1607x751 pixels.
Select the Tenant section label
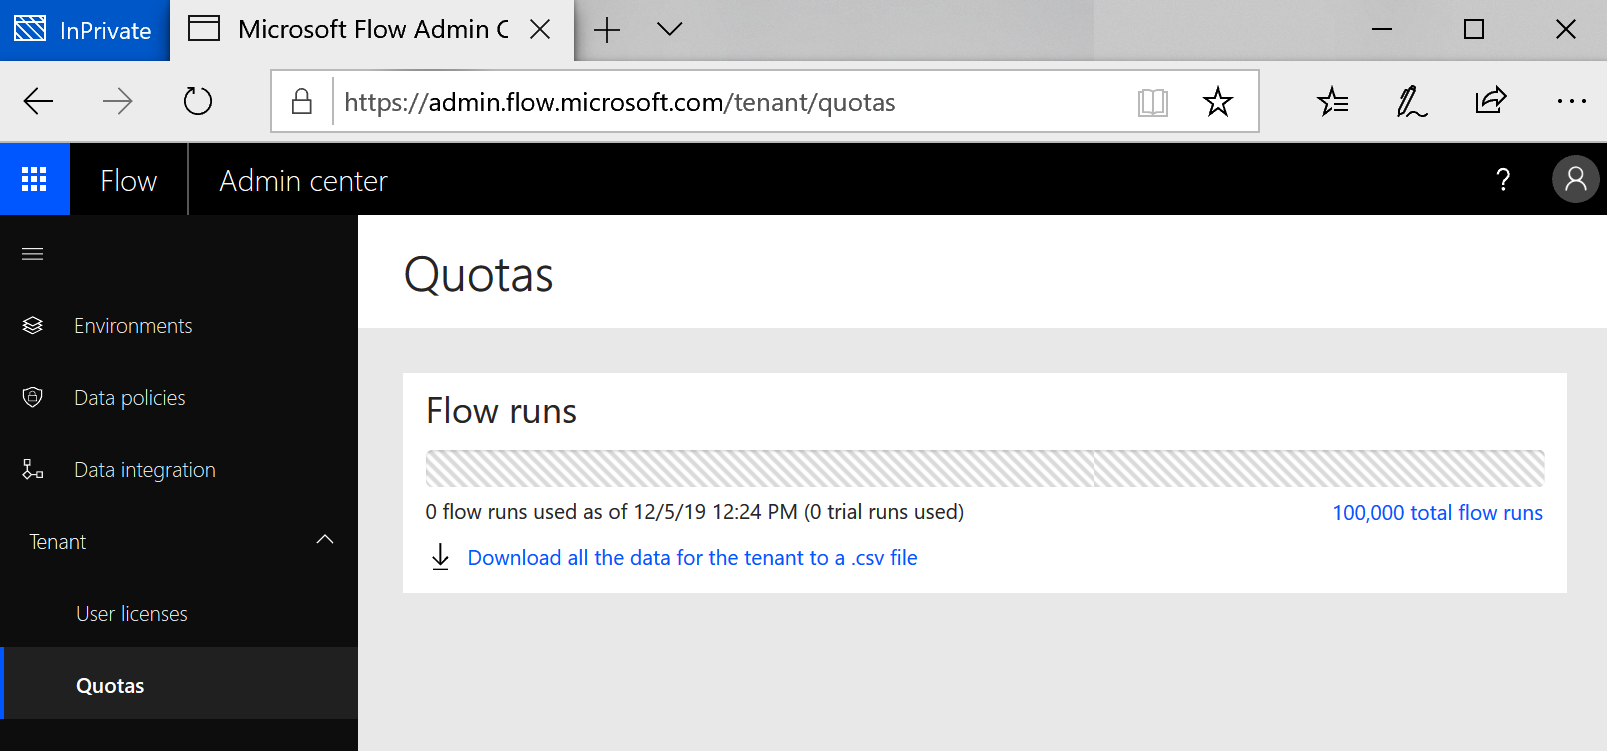57,542
